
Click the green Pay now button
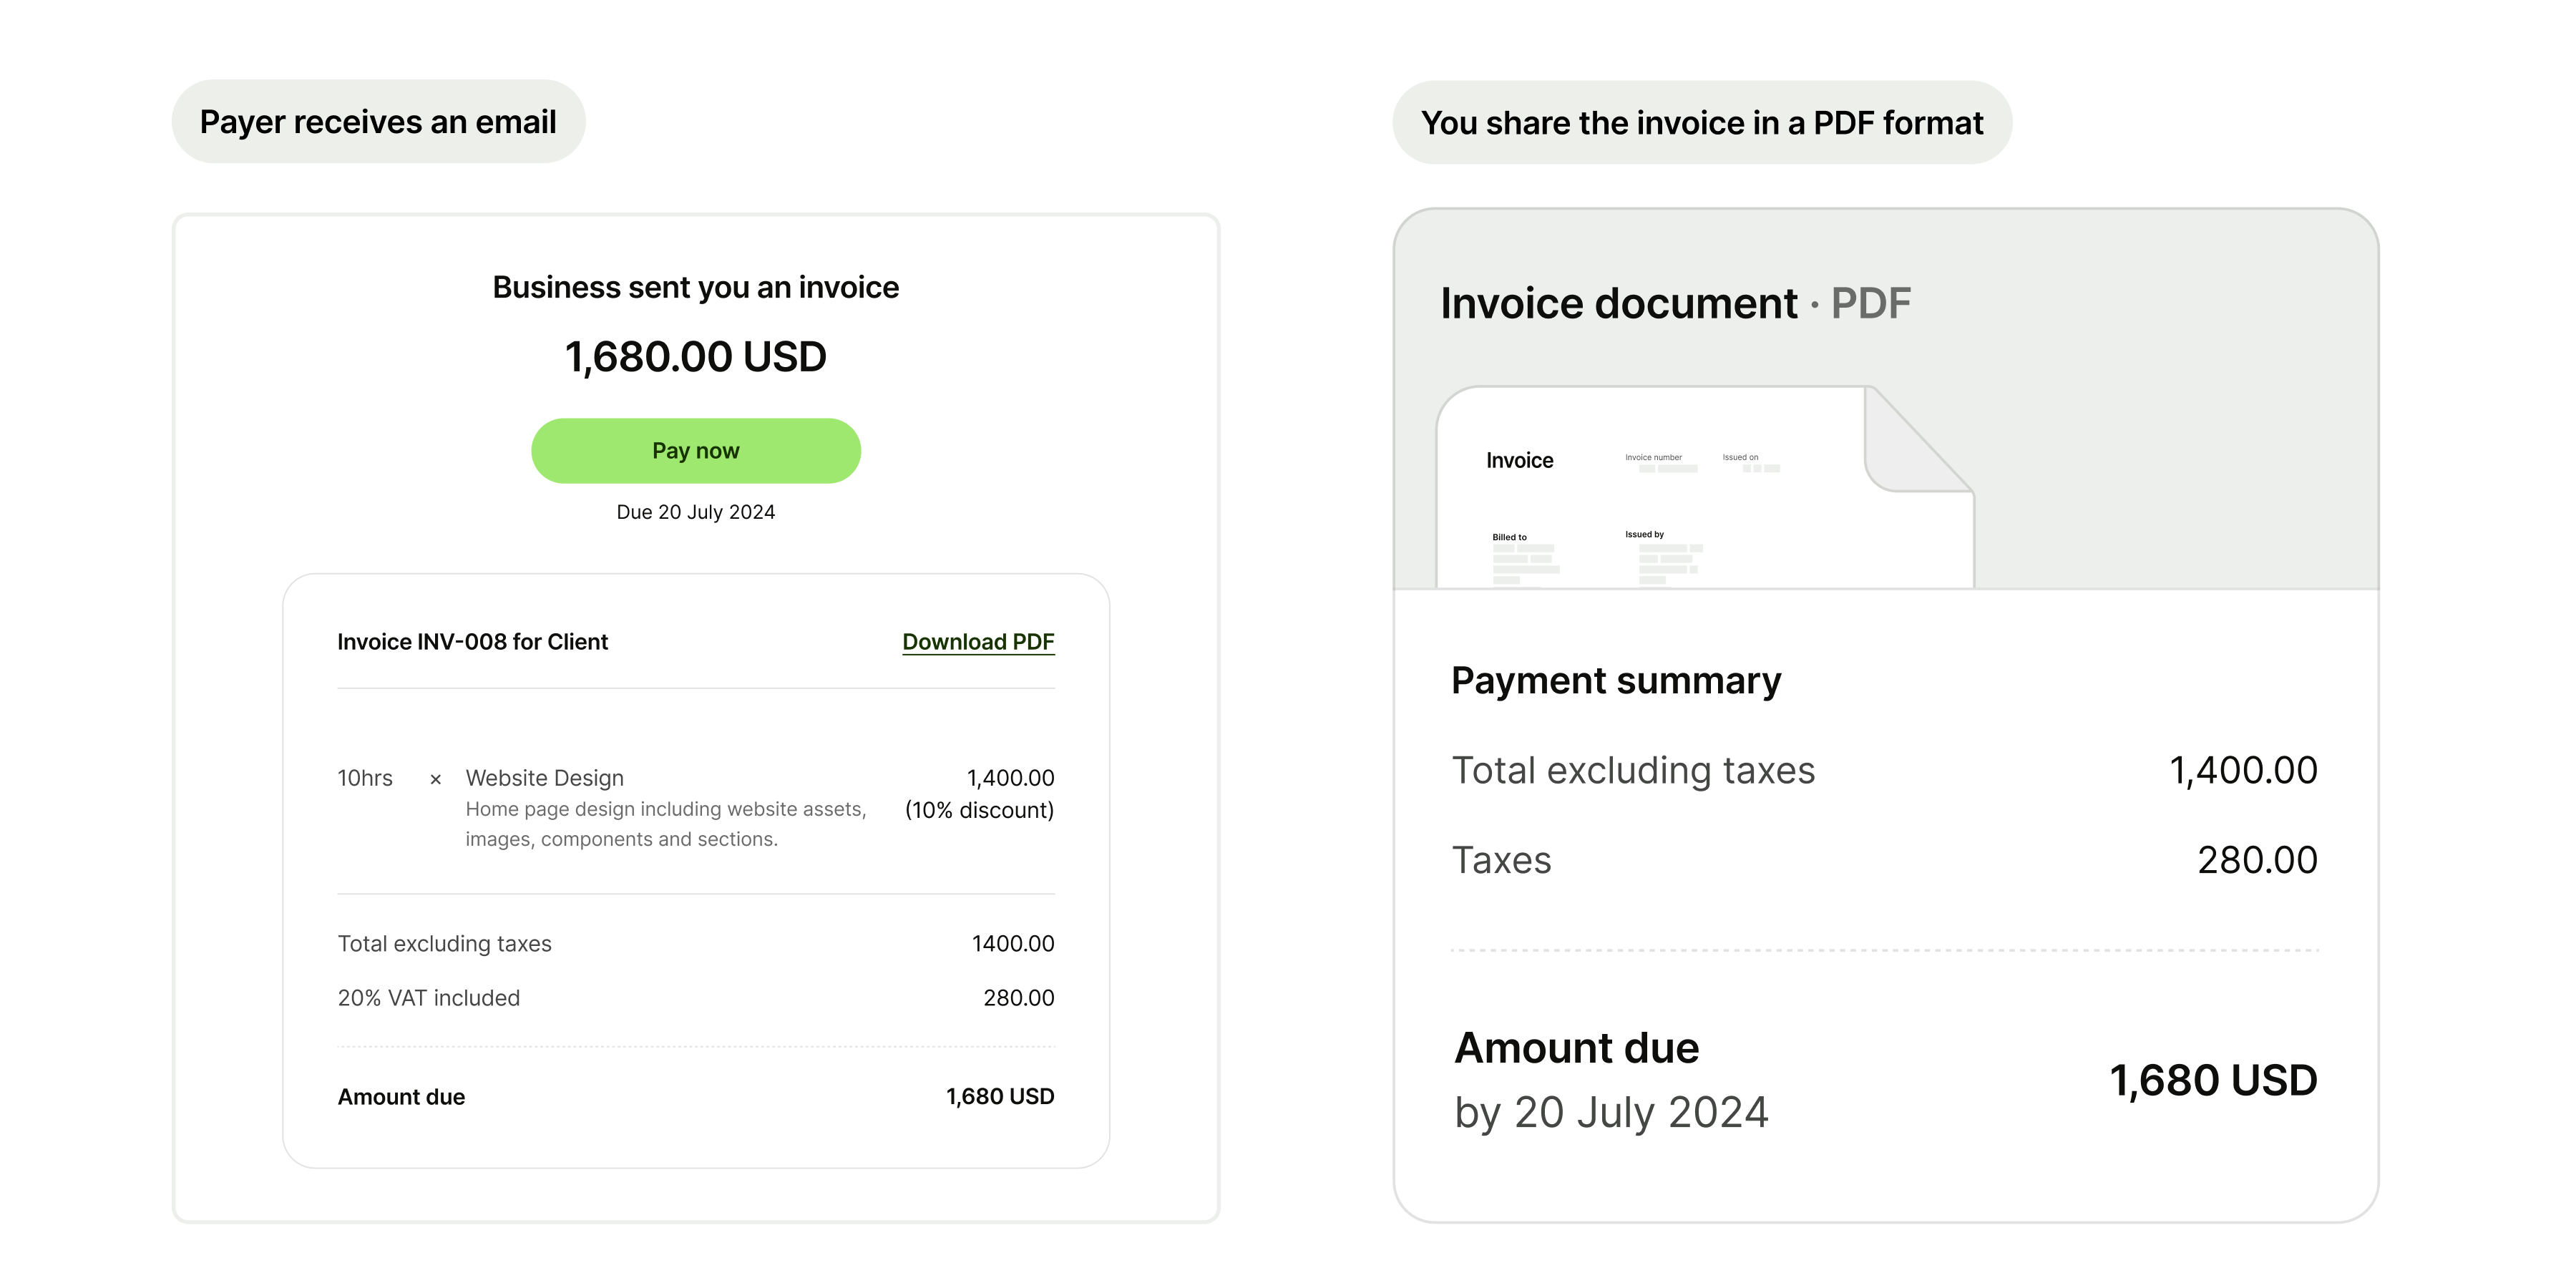(695, 451)
